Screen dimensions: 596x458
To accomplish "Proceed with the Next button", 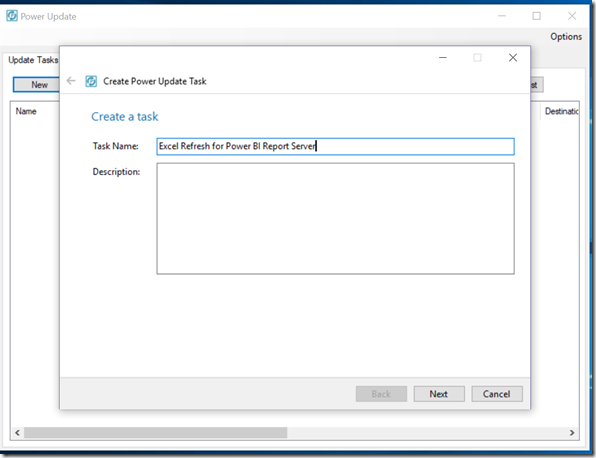I will pyautogui.click(x=439, y=394).
